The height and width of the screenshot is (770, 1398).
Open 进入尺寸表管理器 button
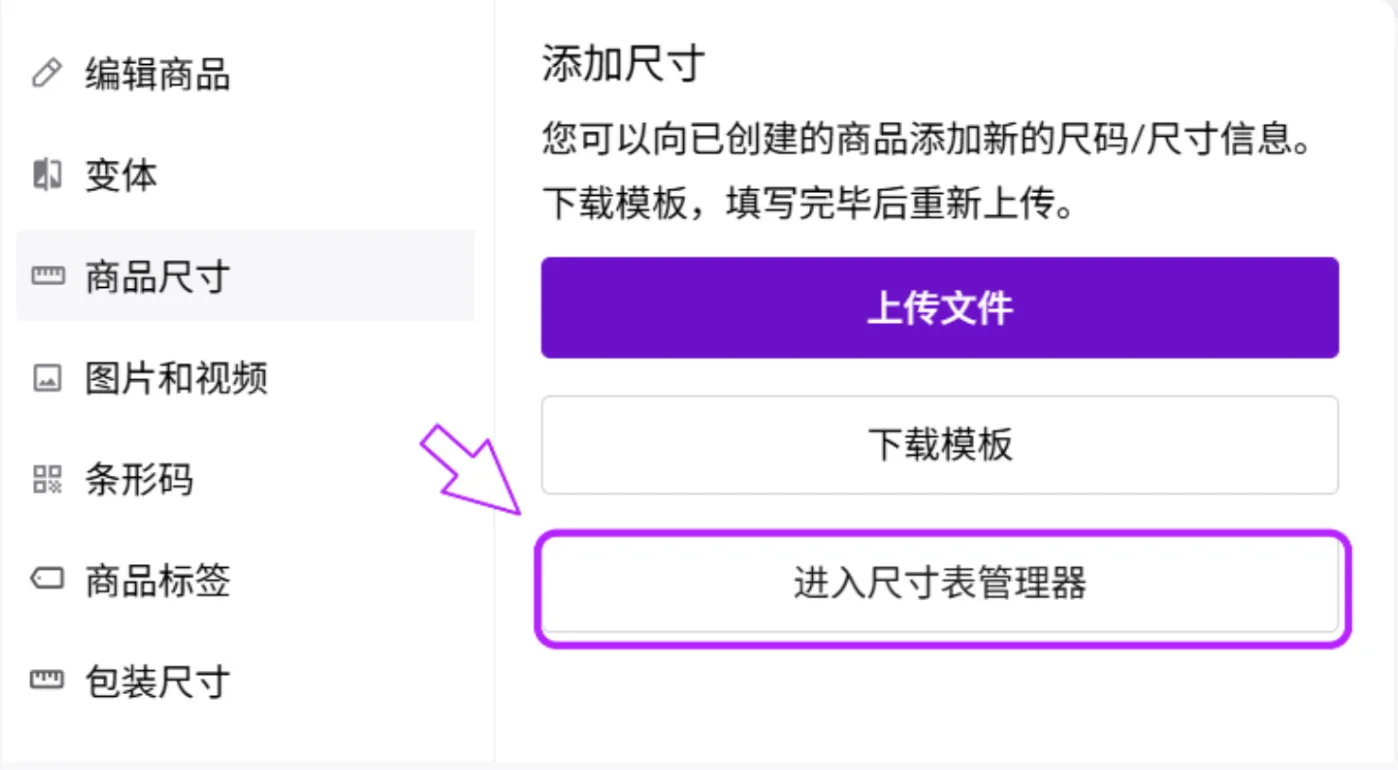[x=940, y=582]
